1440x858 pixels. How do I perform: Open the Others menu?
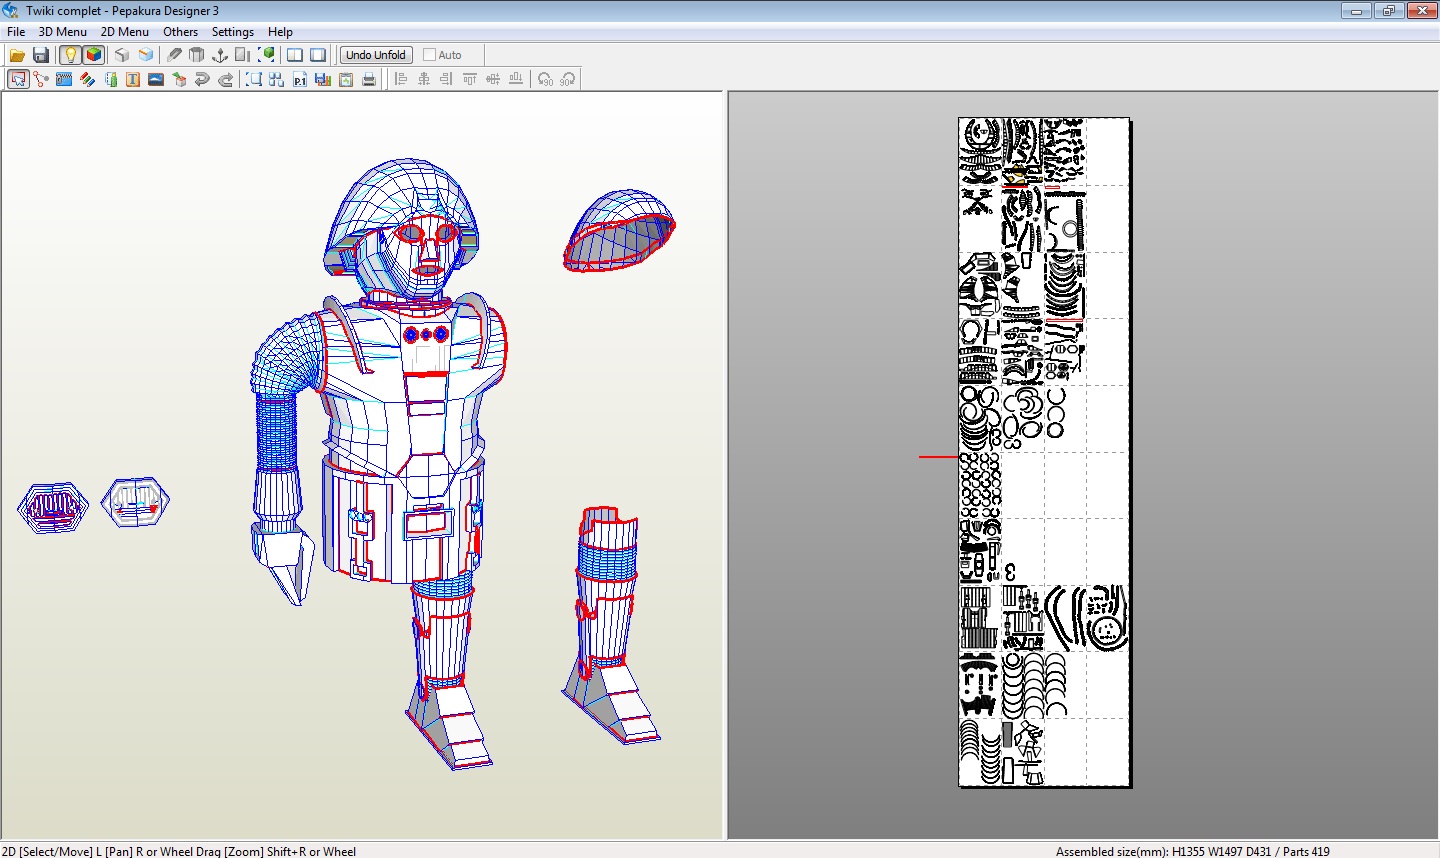pos(181,31)
